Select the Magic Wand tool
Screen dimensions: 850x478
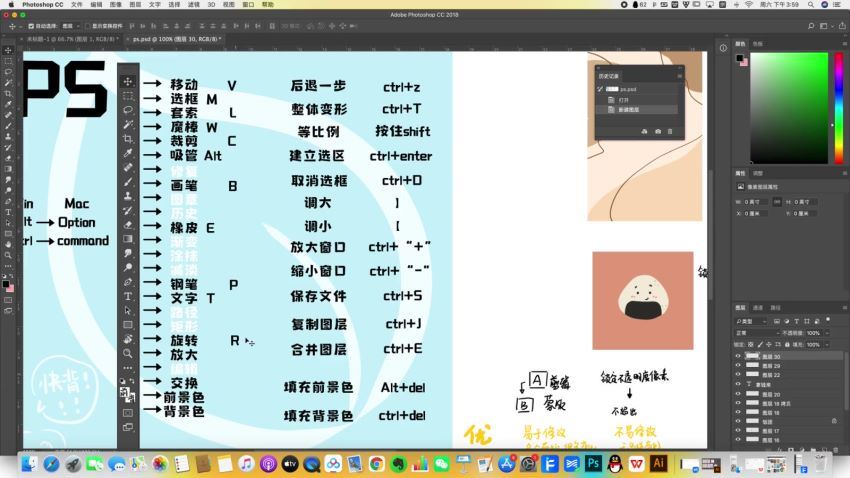tap(8, 82)
